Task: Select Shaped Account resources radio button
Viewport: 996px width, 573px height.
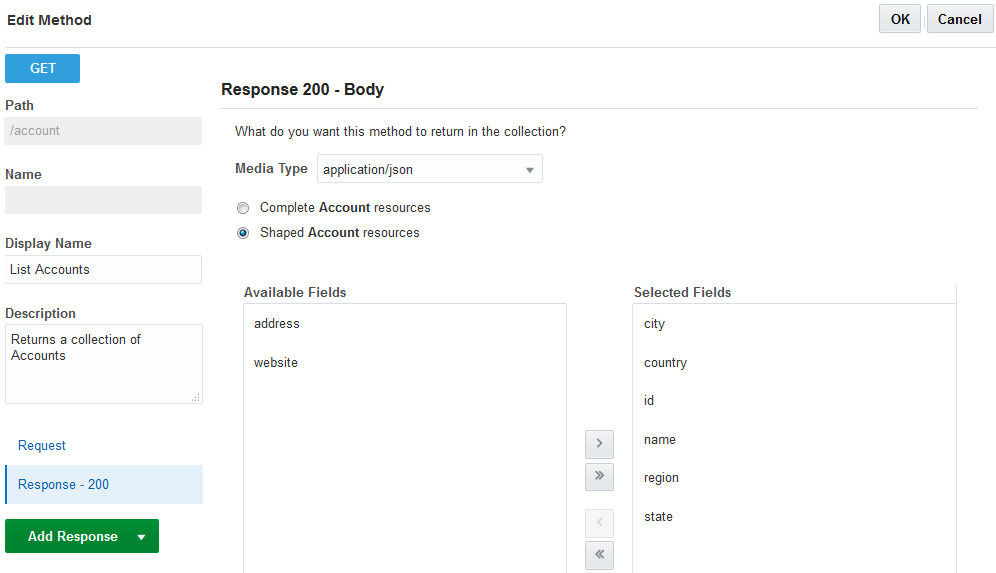Action: (243, 233)
